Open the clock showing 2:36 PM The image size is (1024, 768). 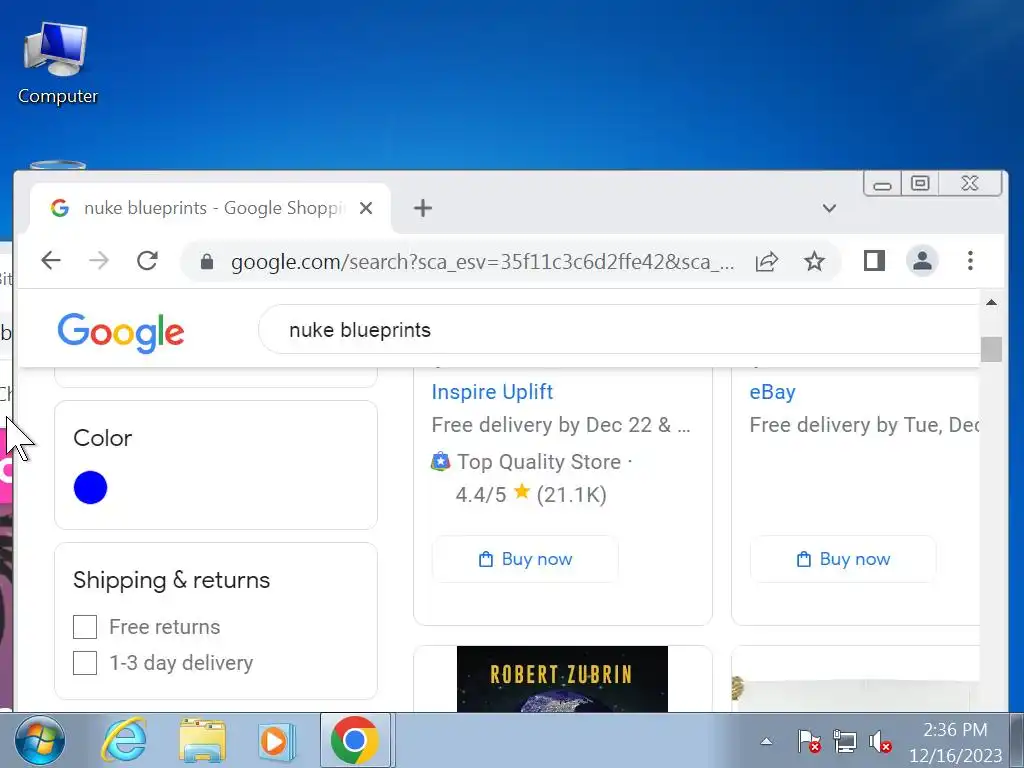(955, 742)
